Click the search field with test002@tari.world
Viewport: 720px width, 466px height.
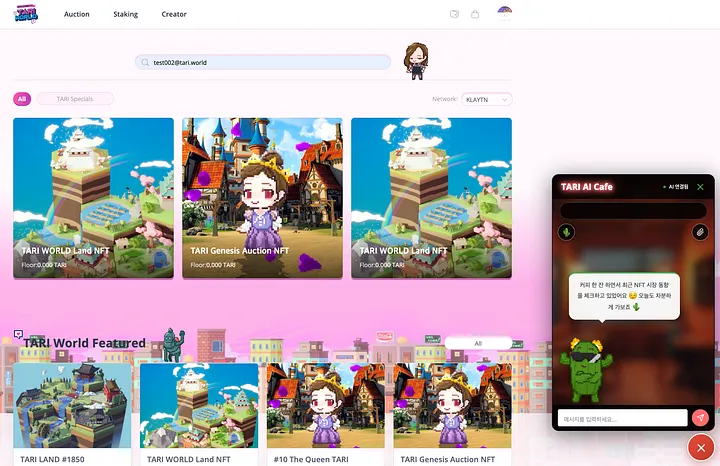click(263, 62)
